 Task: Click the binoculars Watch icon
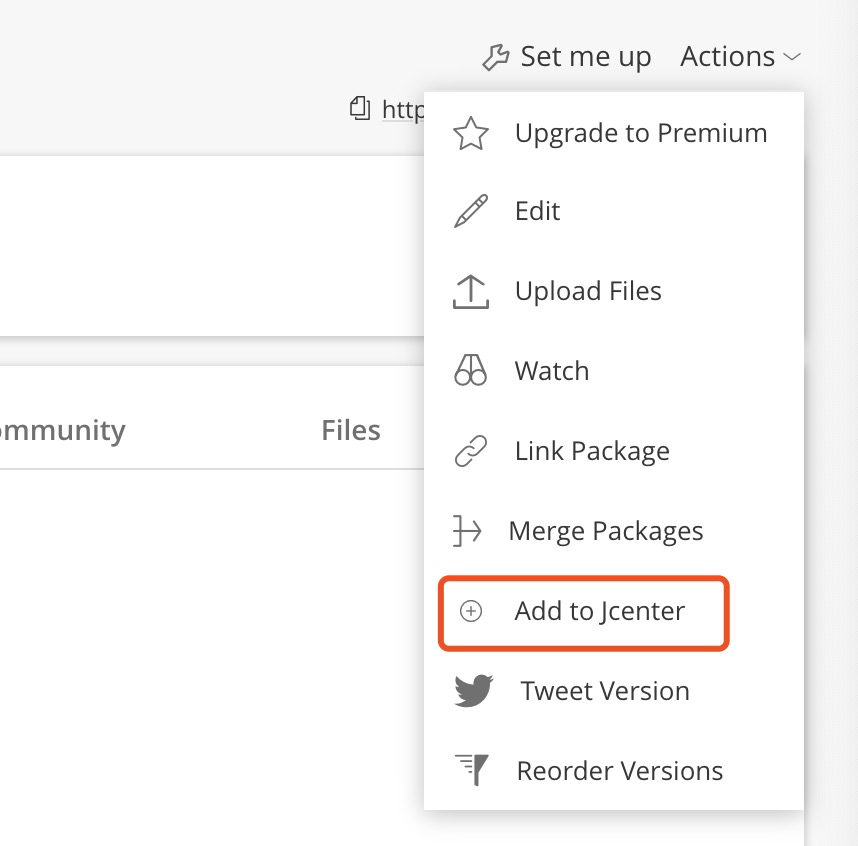[471, 371]
